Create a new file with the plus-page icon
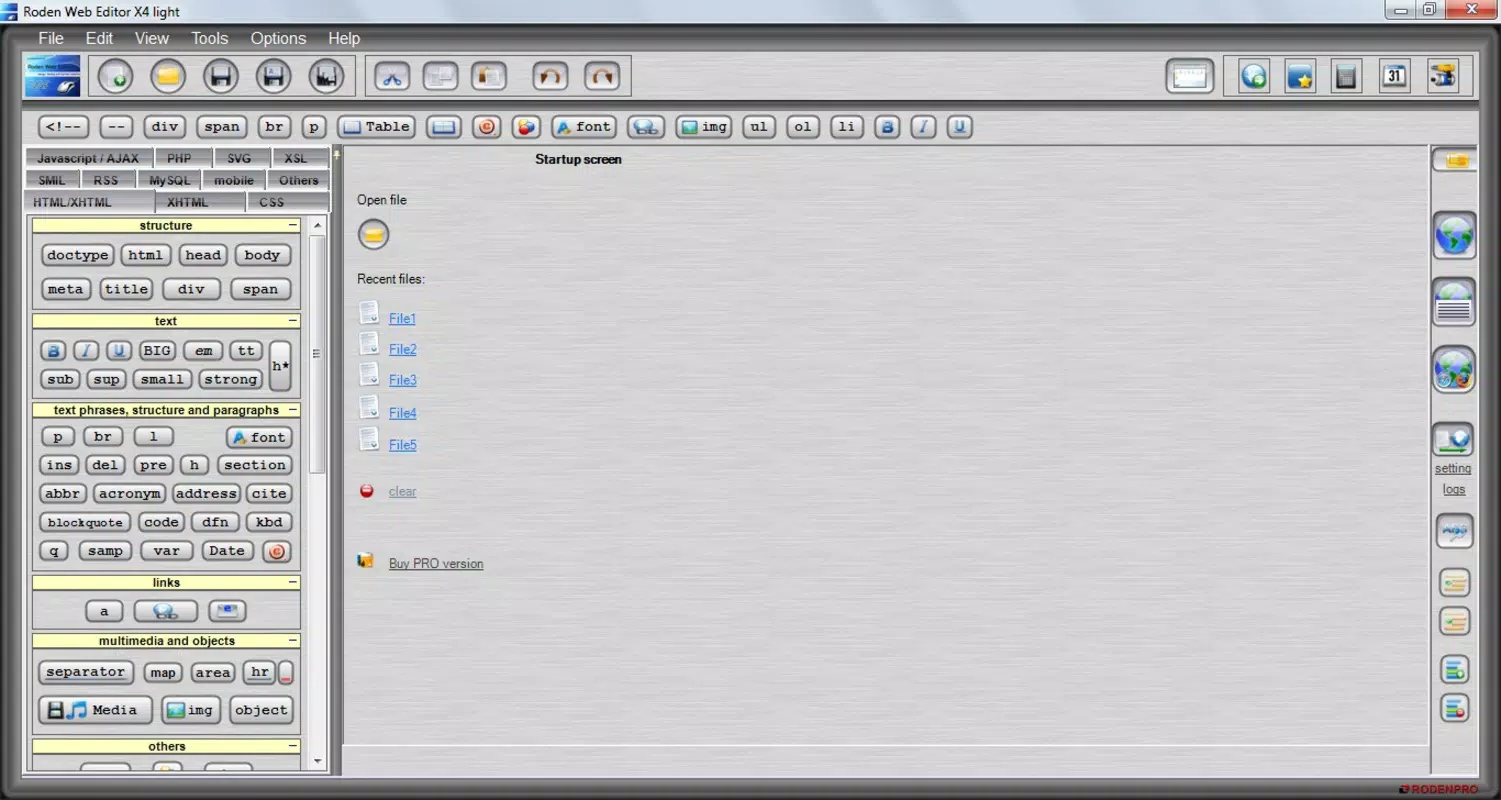This screenshot has height=800, width=1501. point(115,76)
